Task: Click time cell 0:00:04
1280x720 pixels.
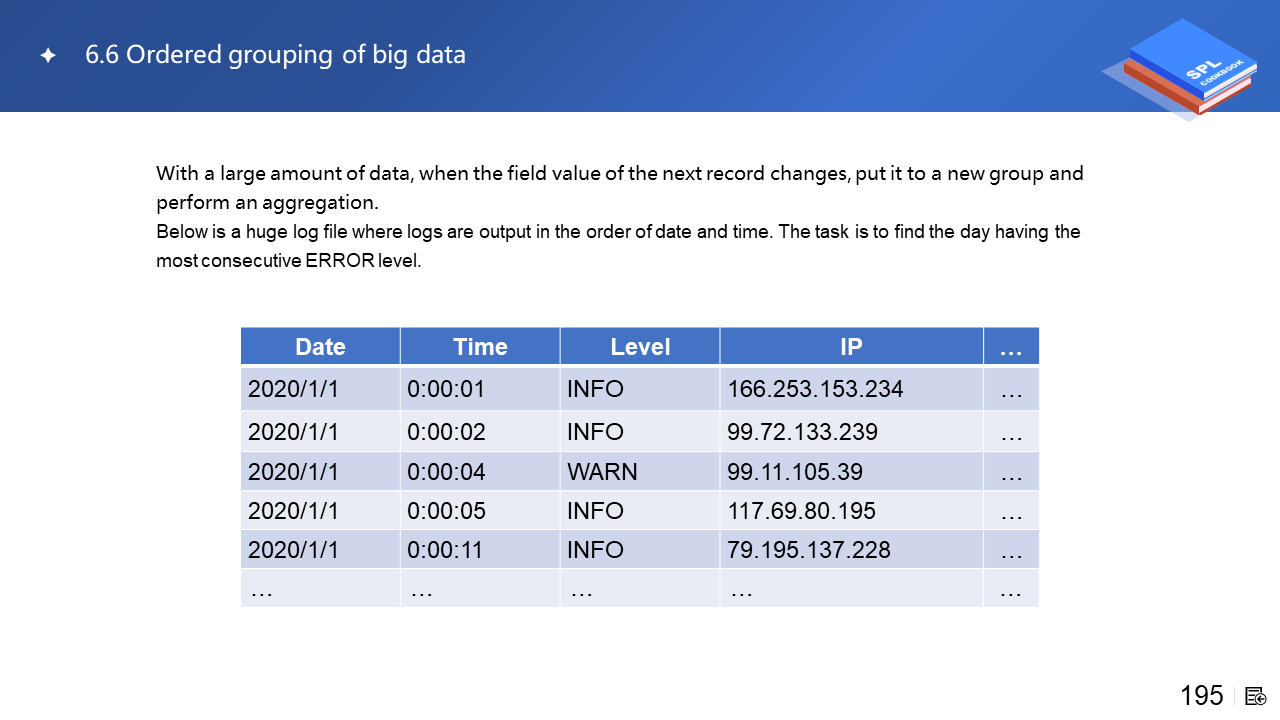Action: [x=446, y=472]
